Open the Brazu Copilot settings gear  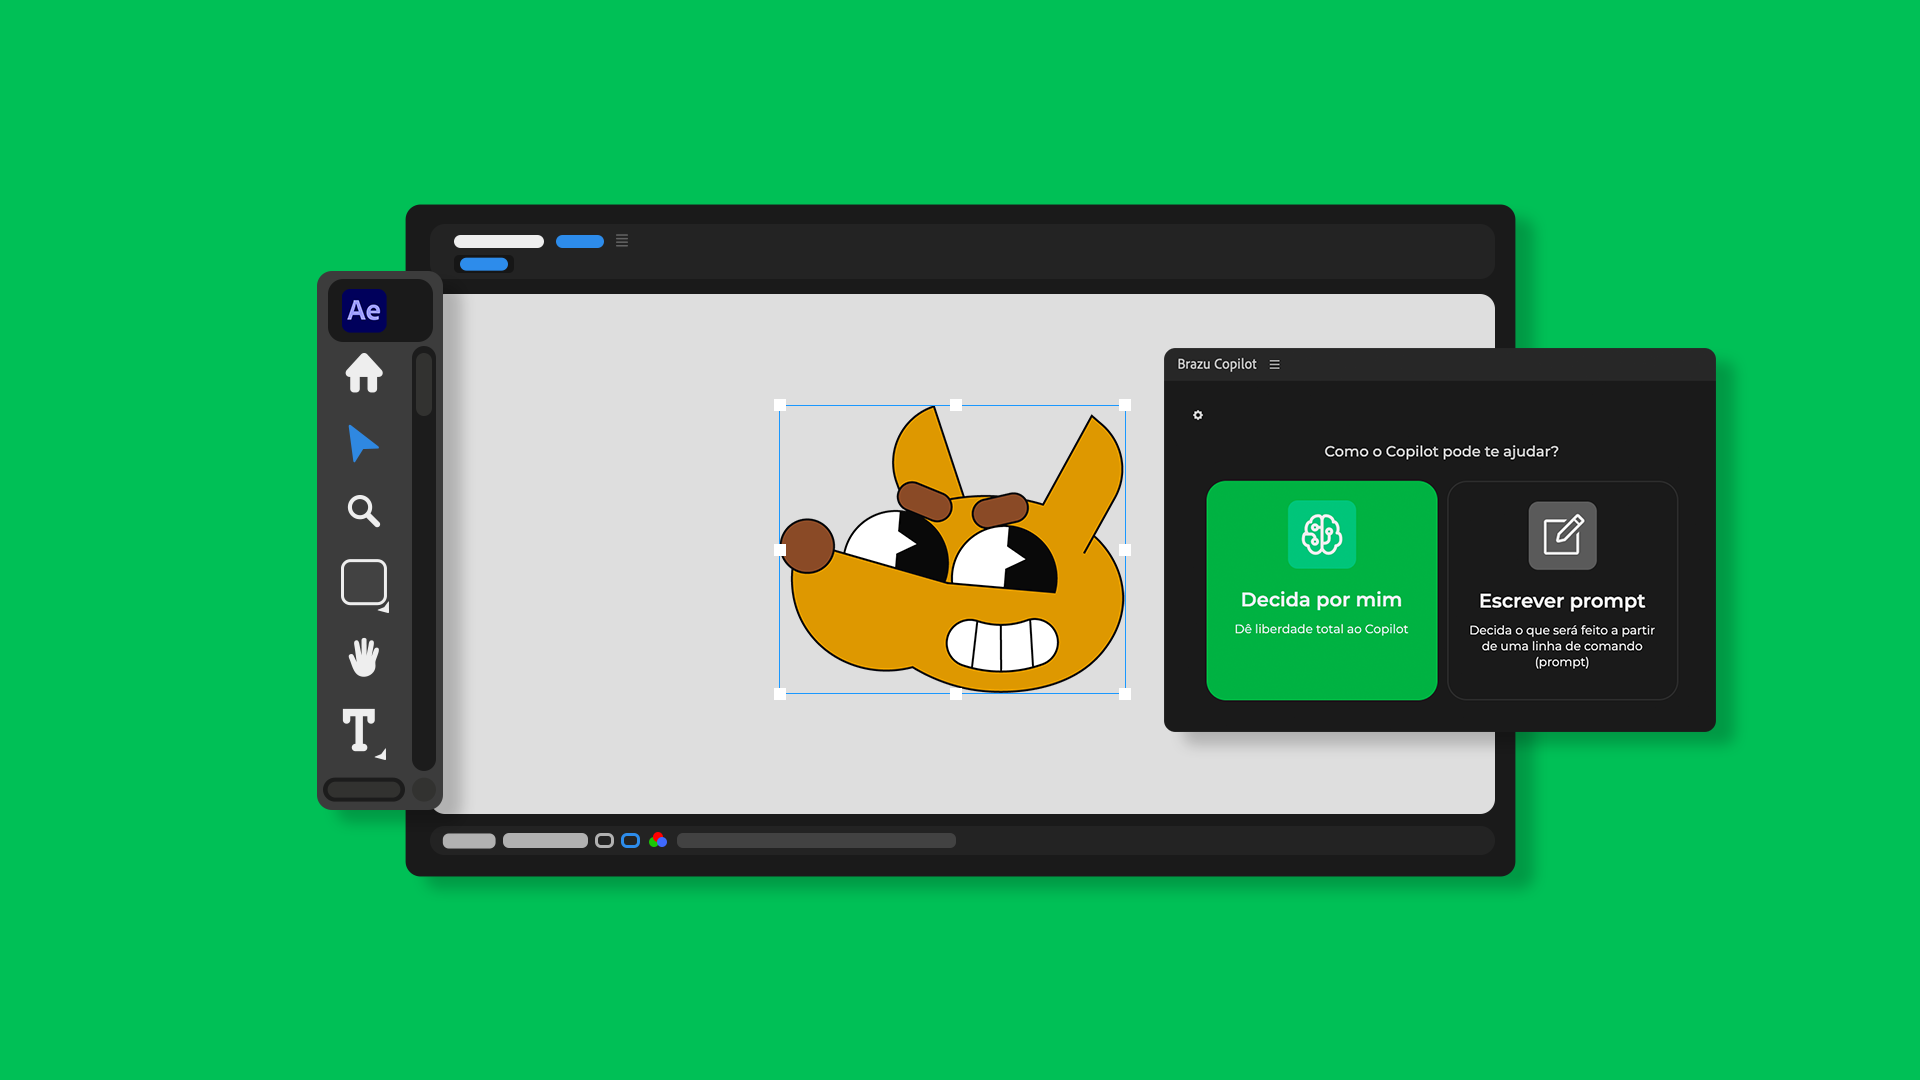tap(1198, 415)
